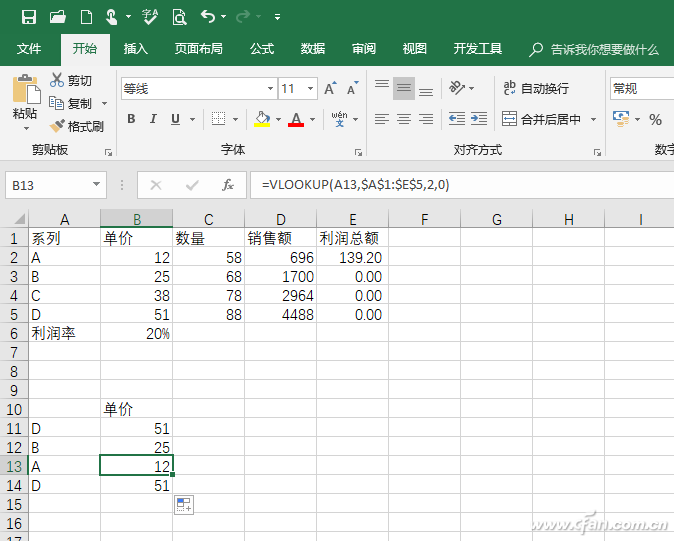The height and width of the screenshot is (541, 674).
Task: Click the formula bar with VLOOKUP
Action: coord(462,185)
